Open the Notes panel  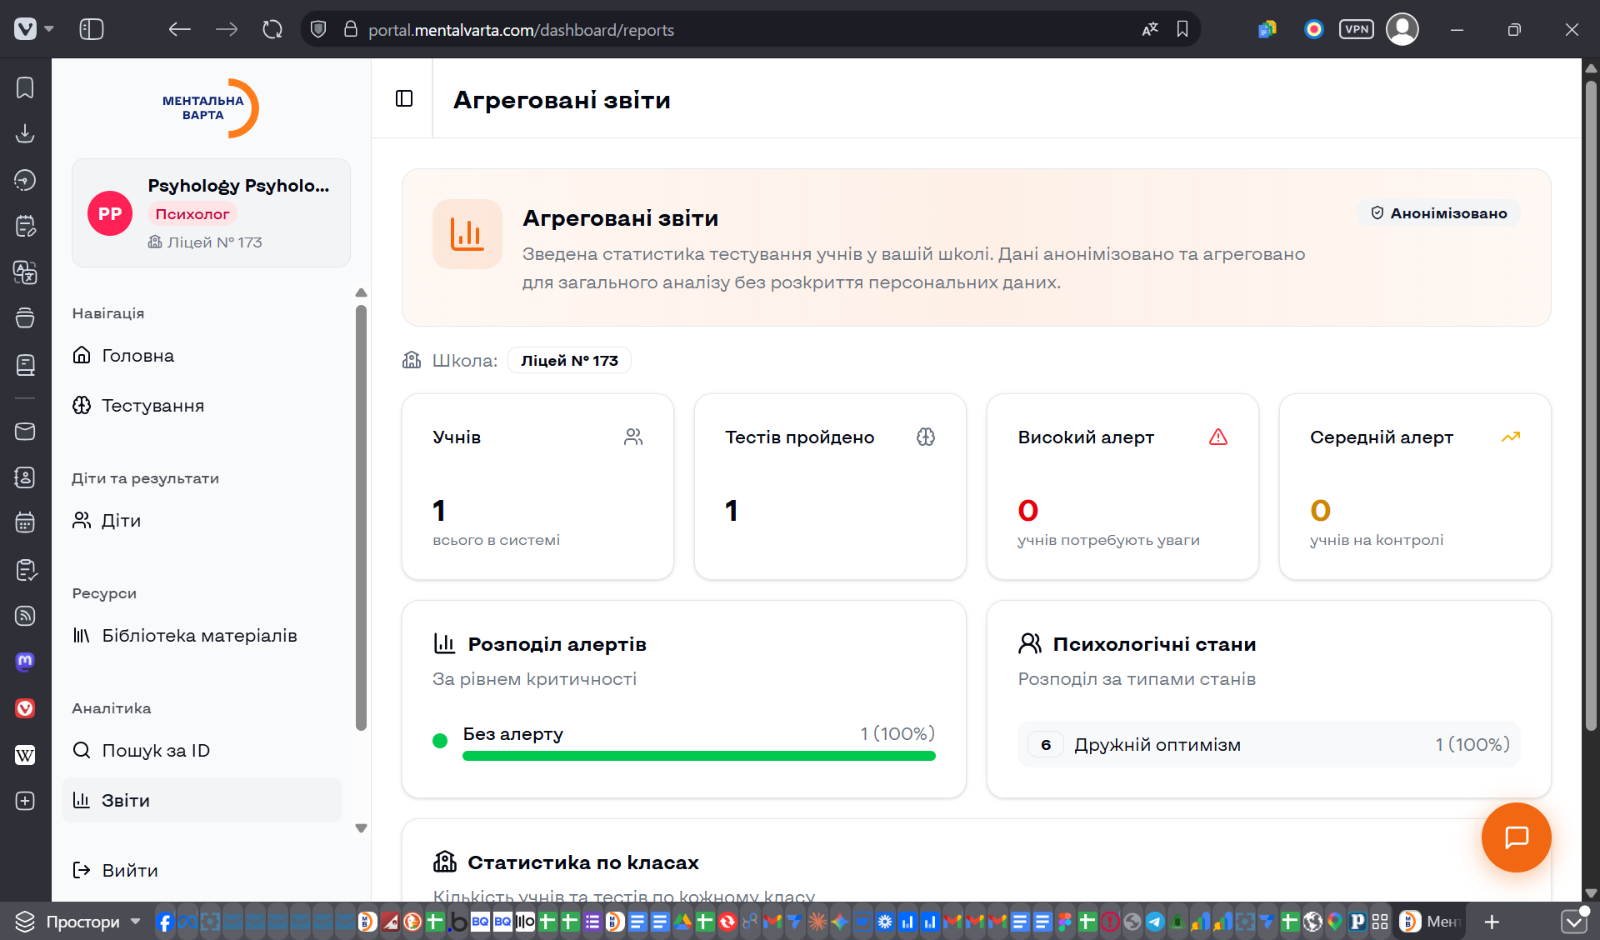pos(25,226)
